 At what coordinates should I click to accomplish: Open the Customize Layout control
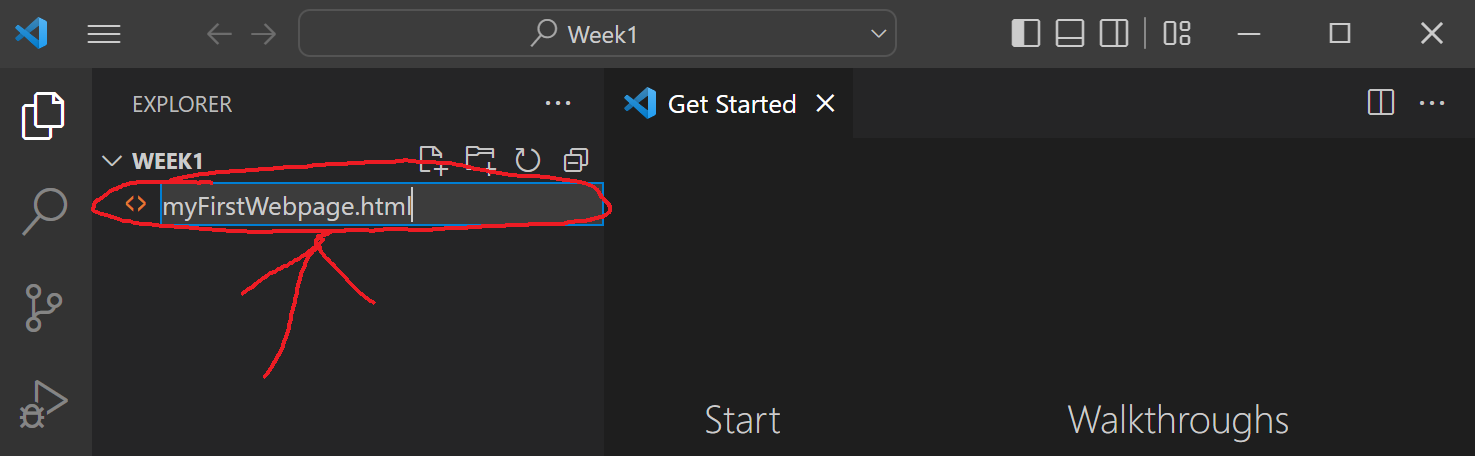pos(1177,34)
